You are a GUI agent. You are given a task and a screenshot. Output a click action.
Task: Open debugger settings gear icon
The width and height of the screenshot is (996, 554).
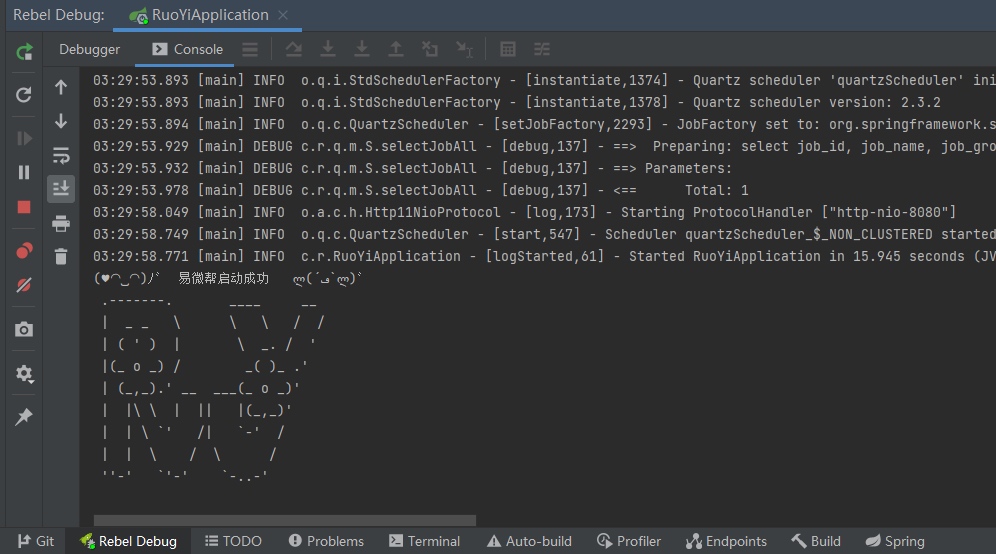(x=24, y=374)
